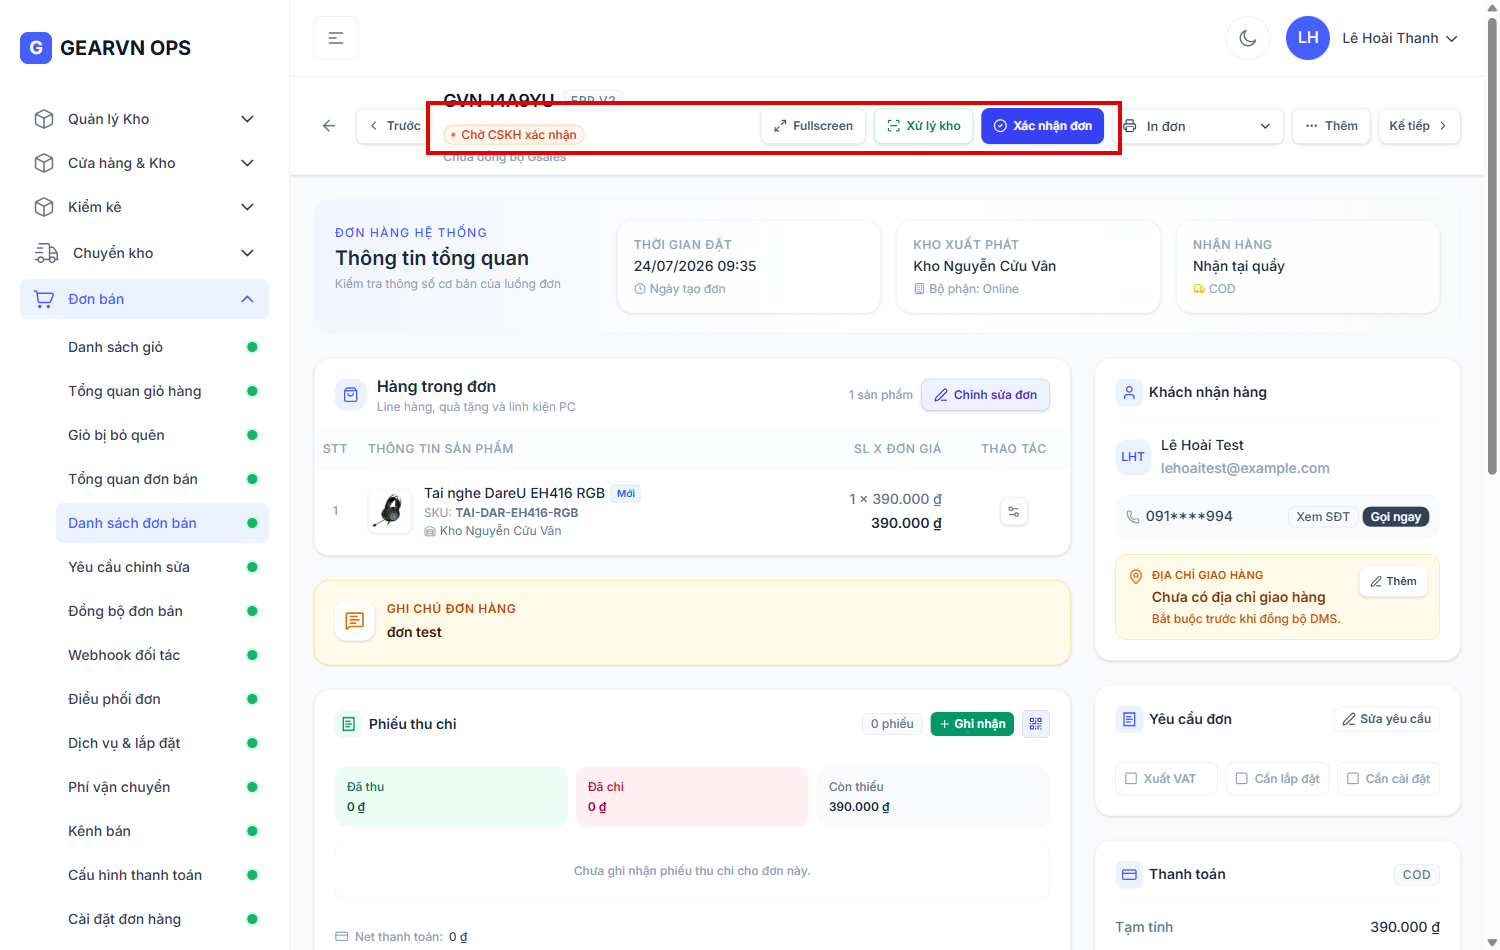Enable the Cần lắp đặt checkbox
This screenshot has width=1500, height=950.
[1241, 778]
